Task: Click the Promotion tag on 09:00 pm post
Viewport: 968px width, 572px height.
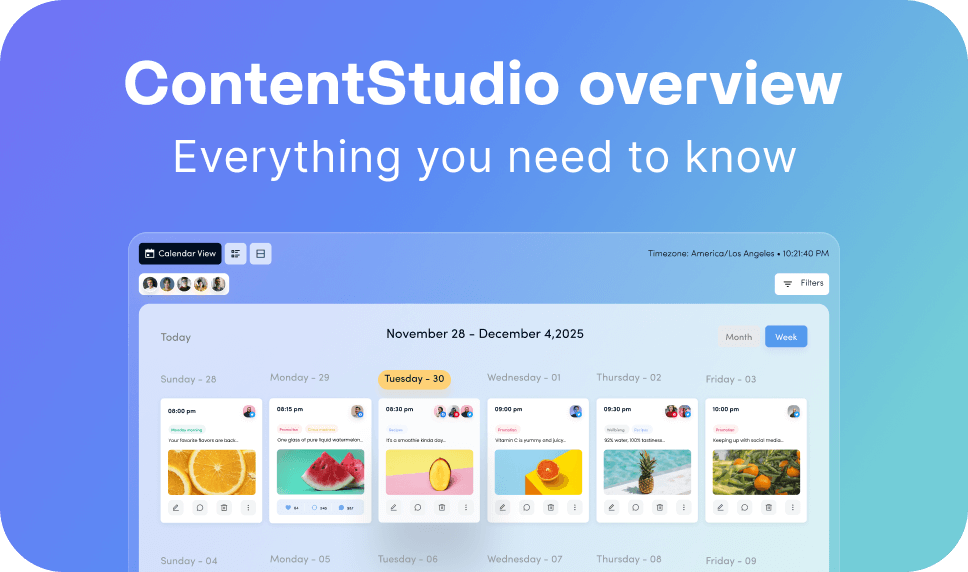Action: pos(507,430)
